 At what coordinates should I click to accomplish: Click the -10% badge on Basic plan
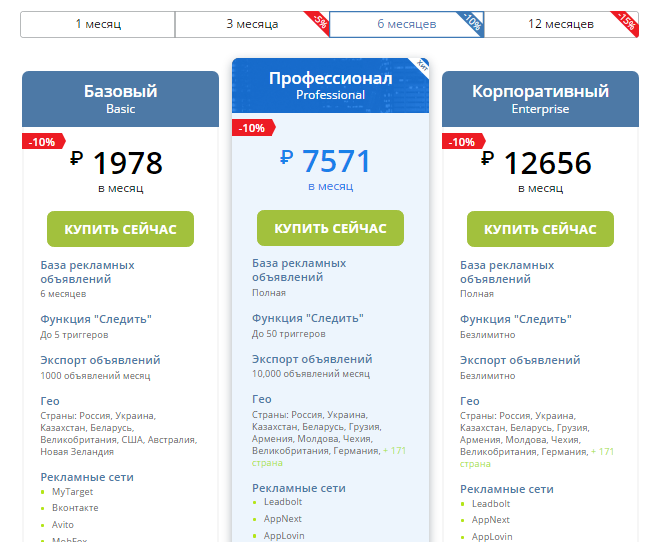click(43, 141)
